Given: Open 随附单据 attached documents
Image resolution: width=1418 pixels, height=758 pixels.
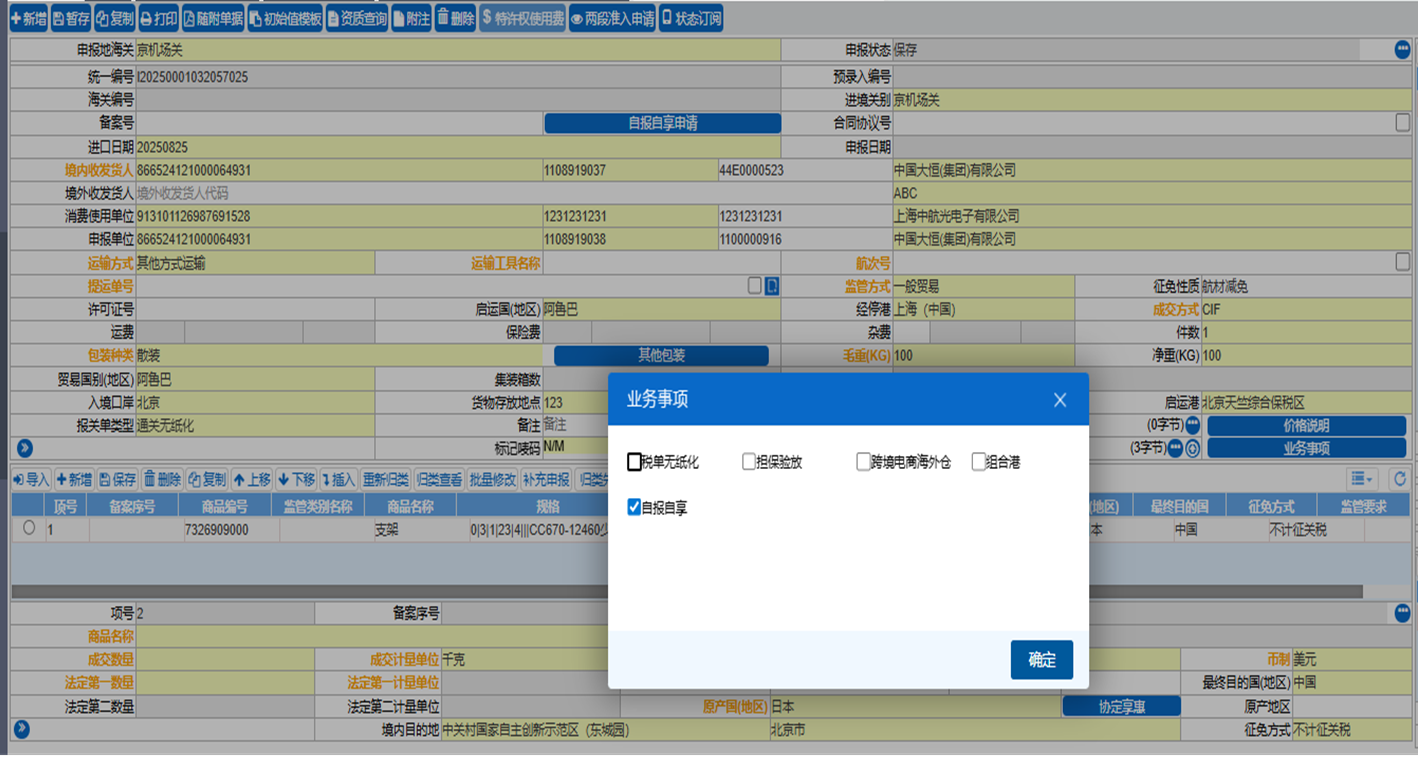Looking at the screenshot, I should click(213, 19).
